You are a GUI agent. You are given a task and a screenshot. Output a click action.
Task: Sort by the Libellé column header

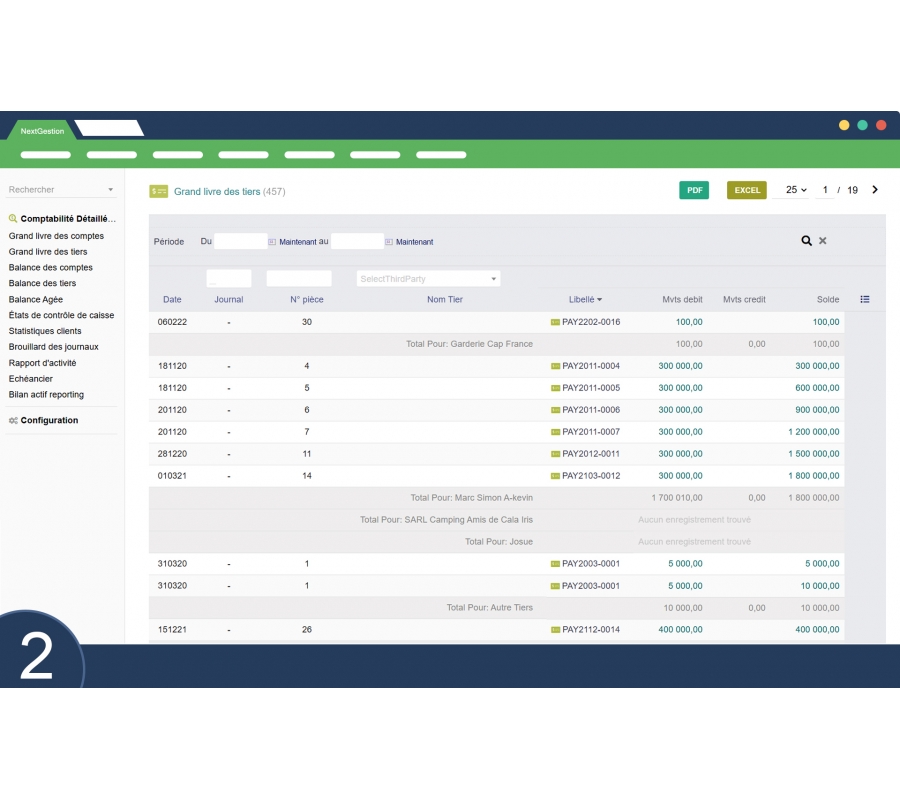tap(585, 300)
